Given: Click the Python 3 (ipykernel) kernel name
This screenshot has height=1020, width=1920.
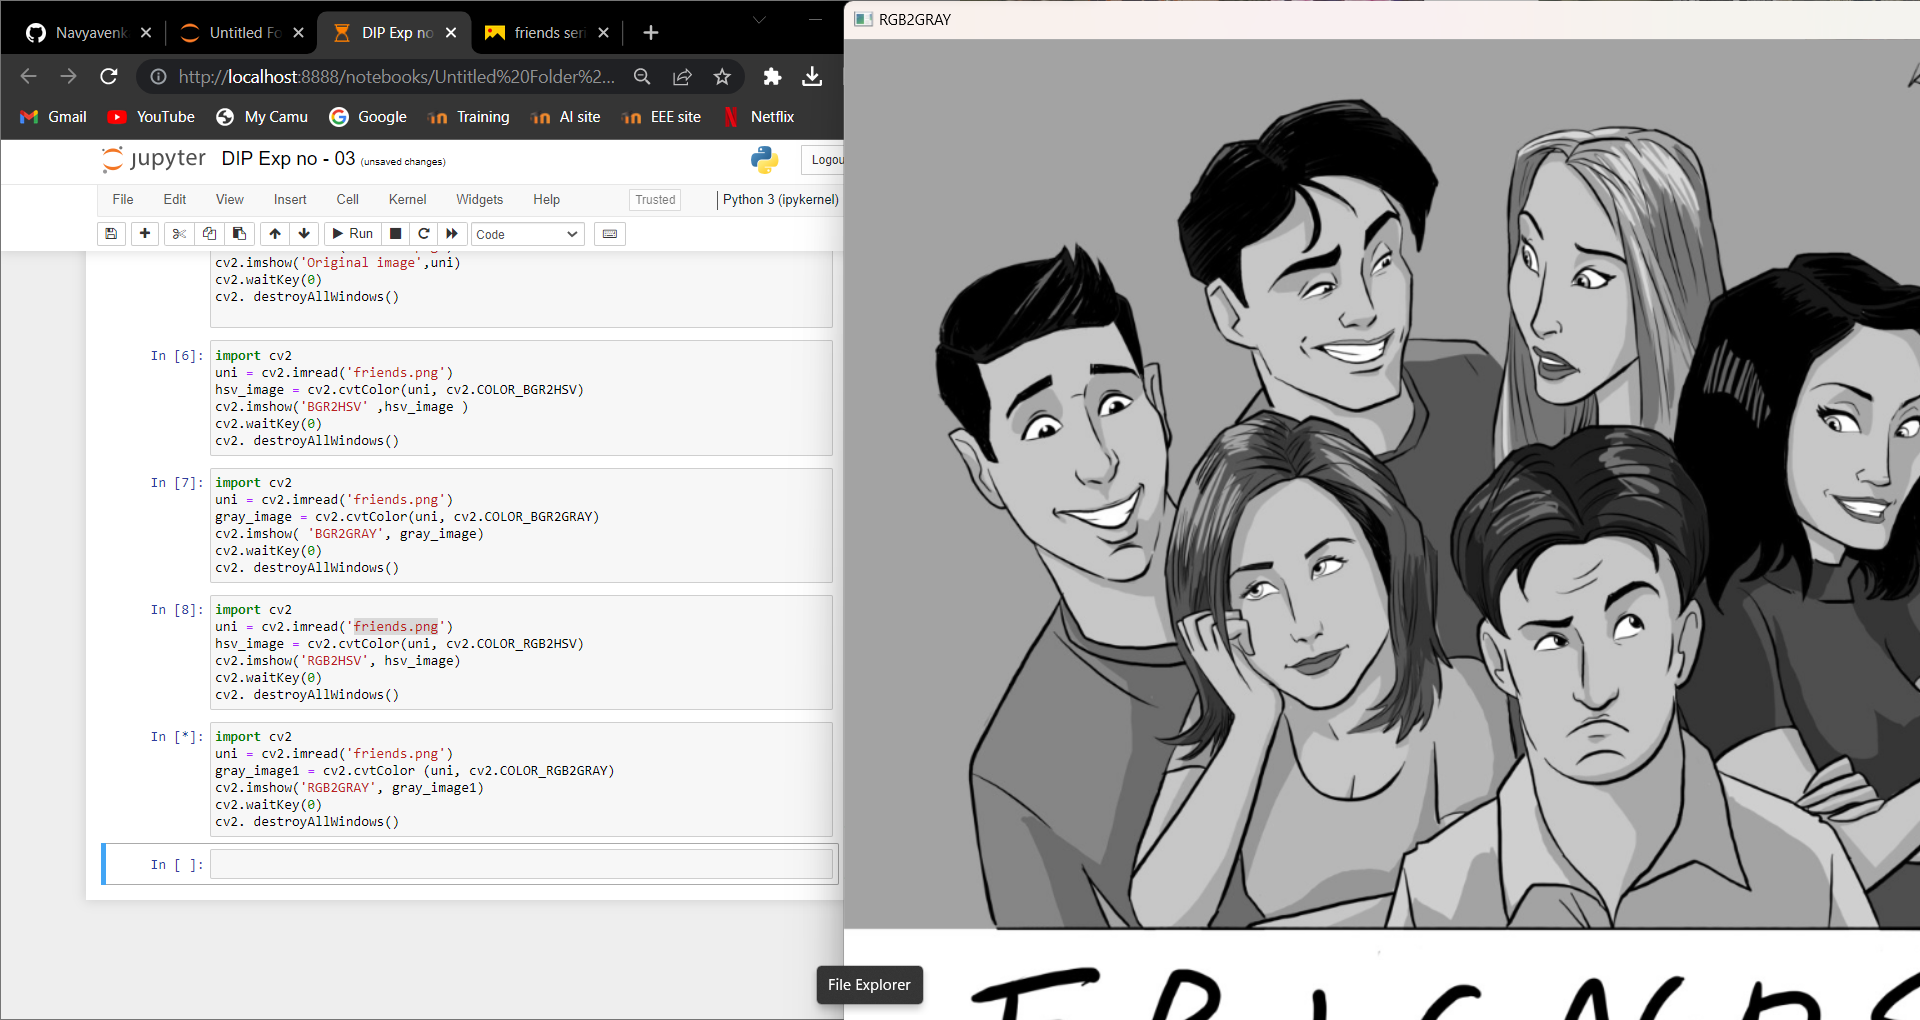Looking at the screenshot, I should [780, 200].
